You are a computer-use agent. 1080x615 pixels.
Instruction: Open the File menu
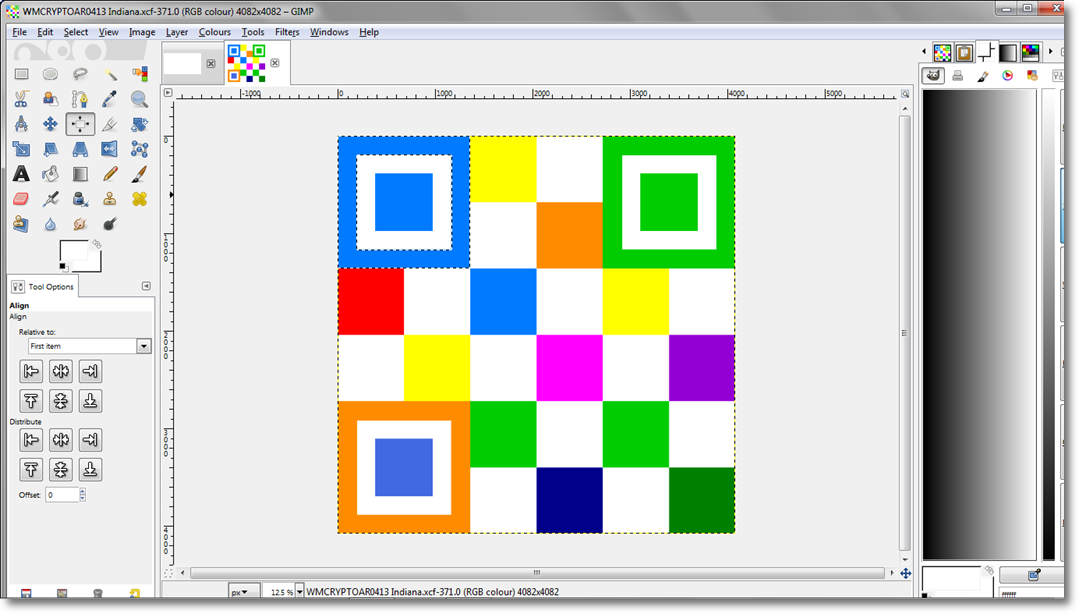click(x=19, y=32)
